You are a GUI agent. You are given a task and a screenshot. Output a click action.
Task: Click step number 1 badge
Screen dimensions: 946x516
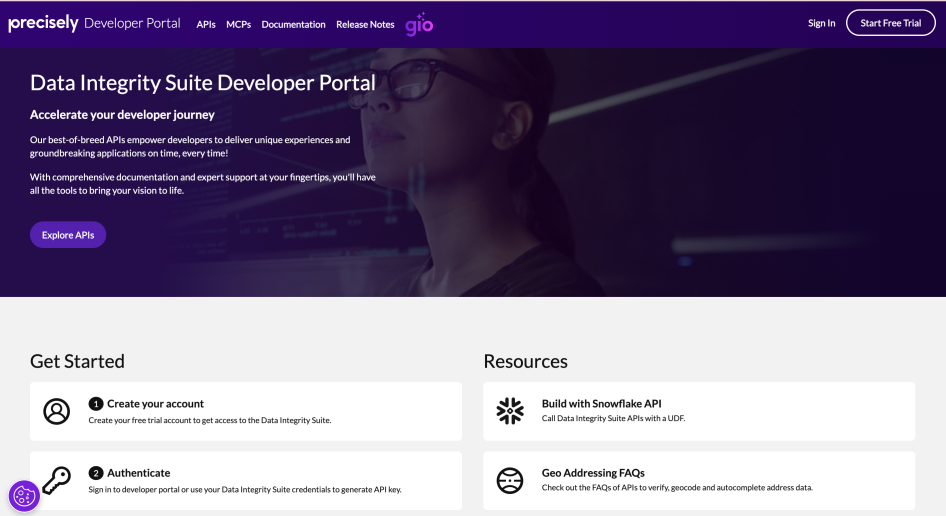(x=96, y=404)
